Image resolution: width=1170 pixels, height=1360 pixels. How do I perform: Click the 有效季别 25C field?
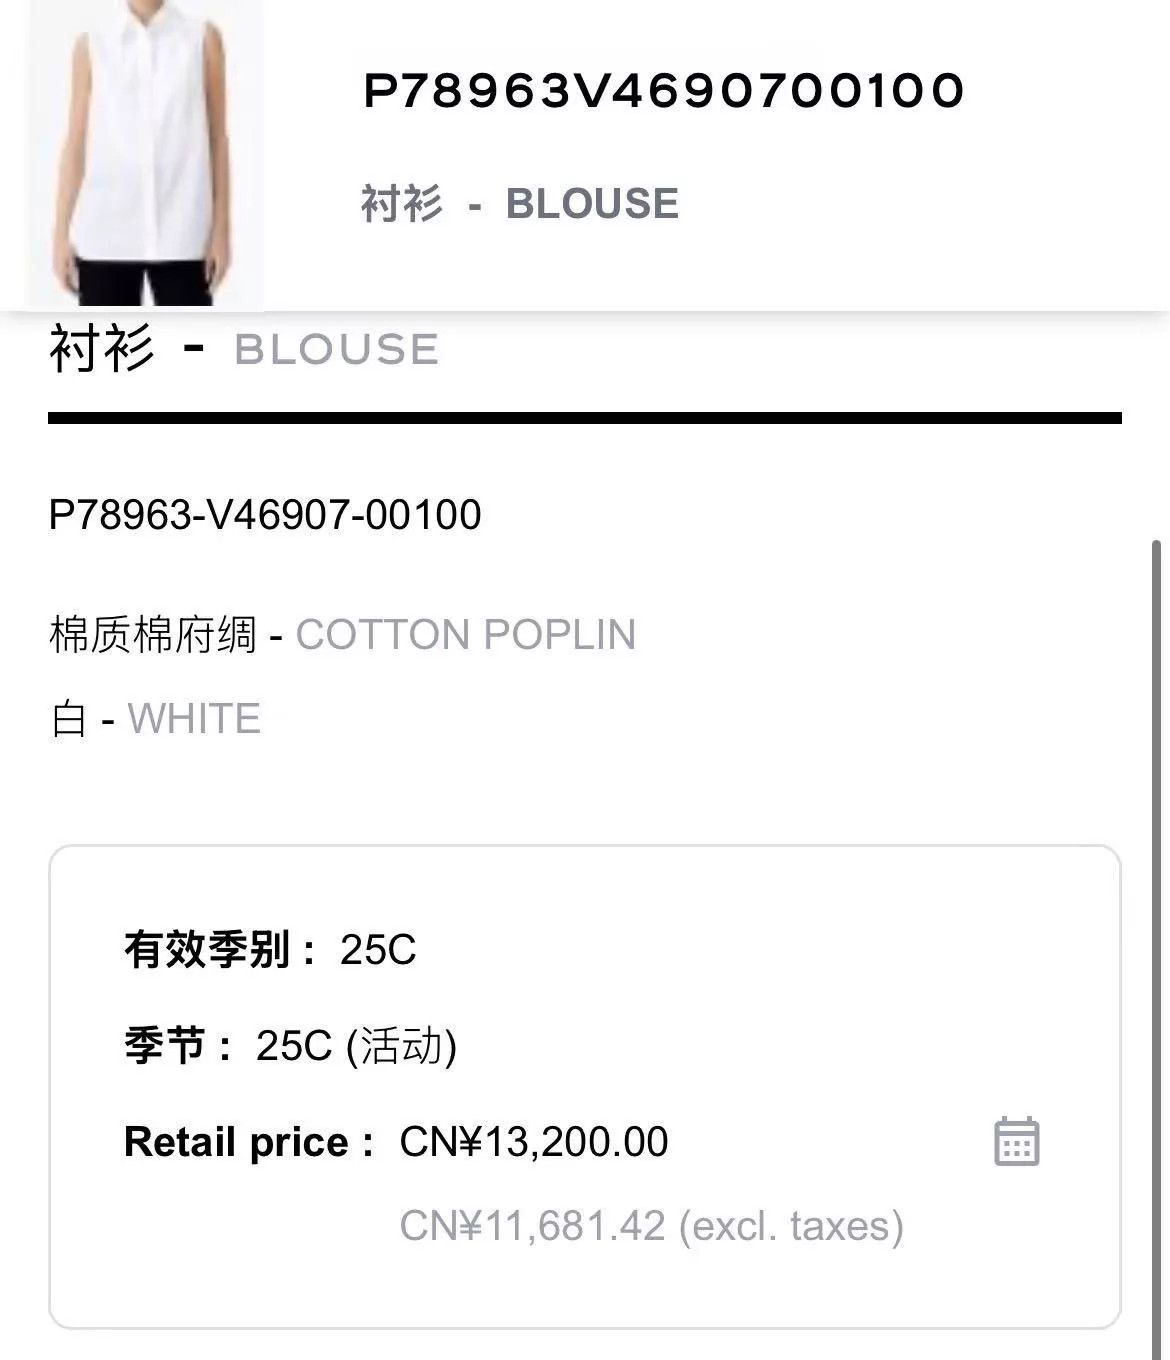(x=270, y=949)
